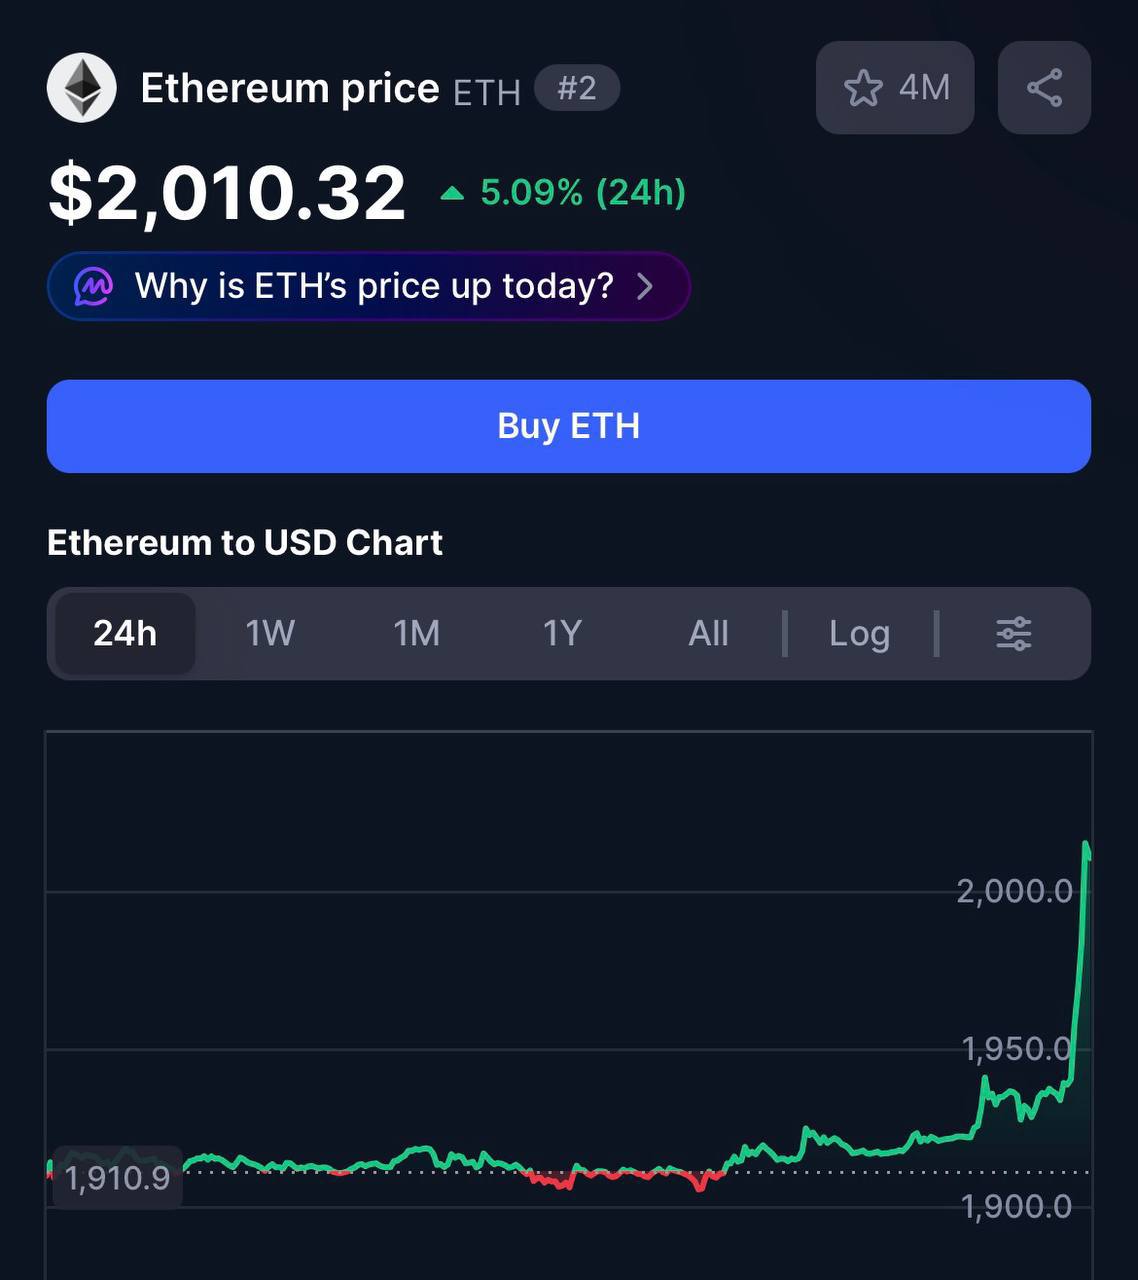
Task: Show the All time range
Action: coord(708,634)
